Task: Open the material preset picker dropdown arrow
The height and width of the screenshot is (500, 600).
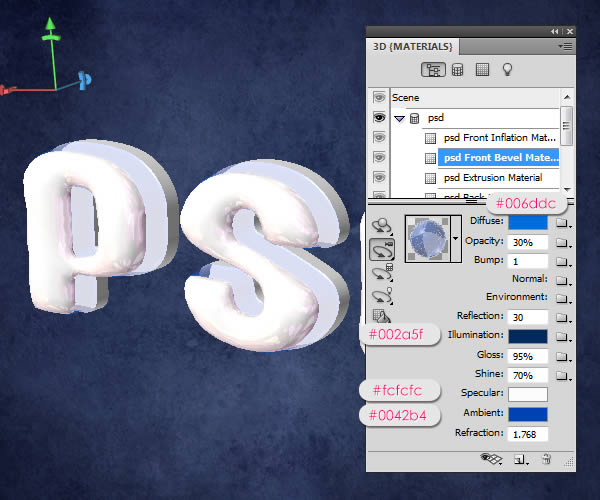Action: [457, 239]
